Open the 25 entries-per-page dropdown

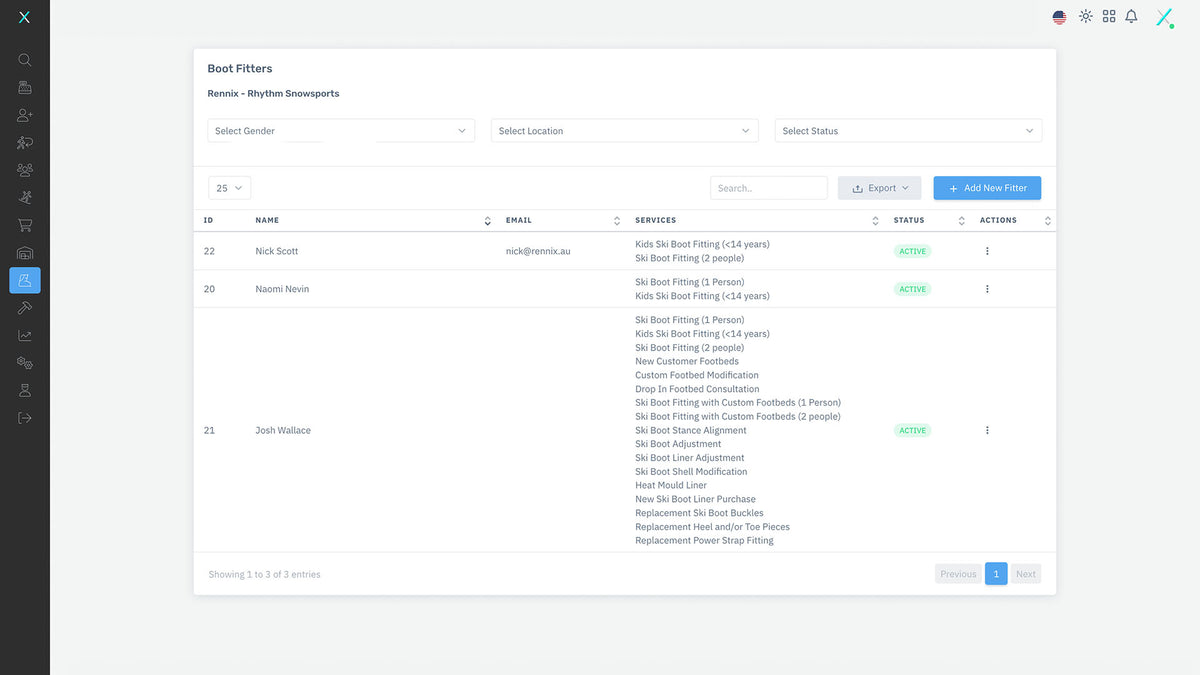coord(229,188)
